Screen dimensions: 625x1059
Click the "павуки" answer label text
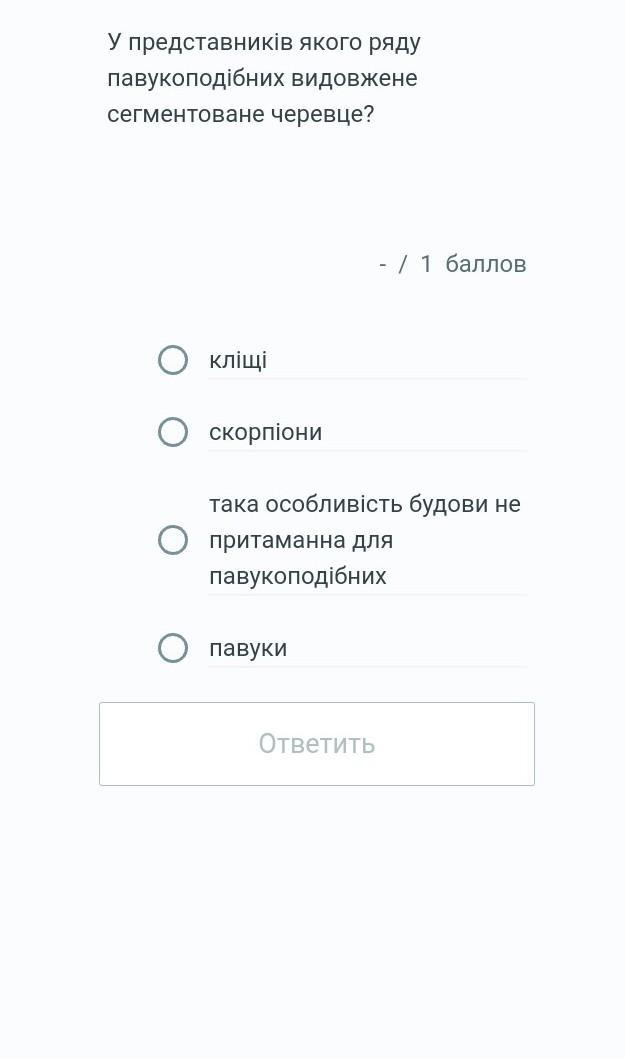pos(248,648)
